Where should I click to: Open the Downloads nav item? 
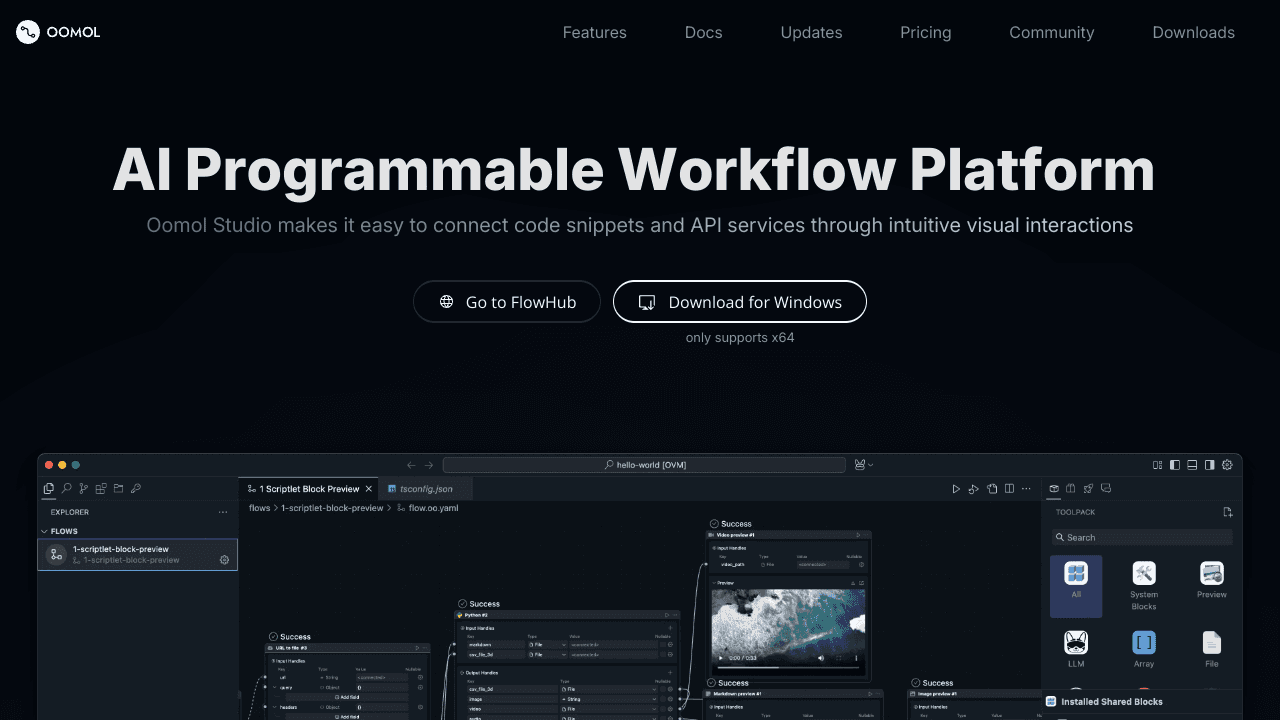click(1193, 32)
